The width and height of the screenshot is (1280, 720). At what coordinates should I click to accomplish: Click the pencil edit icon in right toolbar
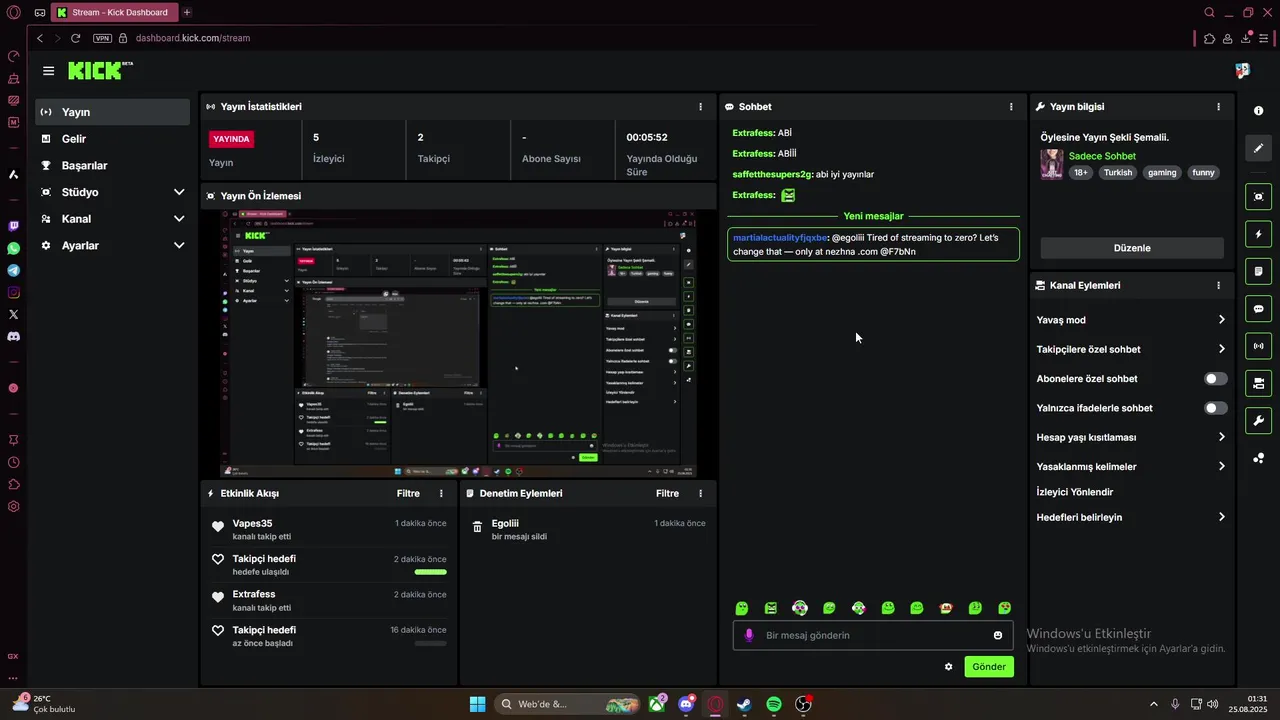(x=1259, y=148)
